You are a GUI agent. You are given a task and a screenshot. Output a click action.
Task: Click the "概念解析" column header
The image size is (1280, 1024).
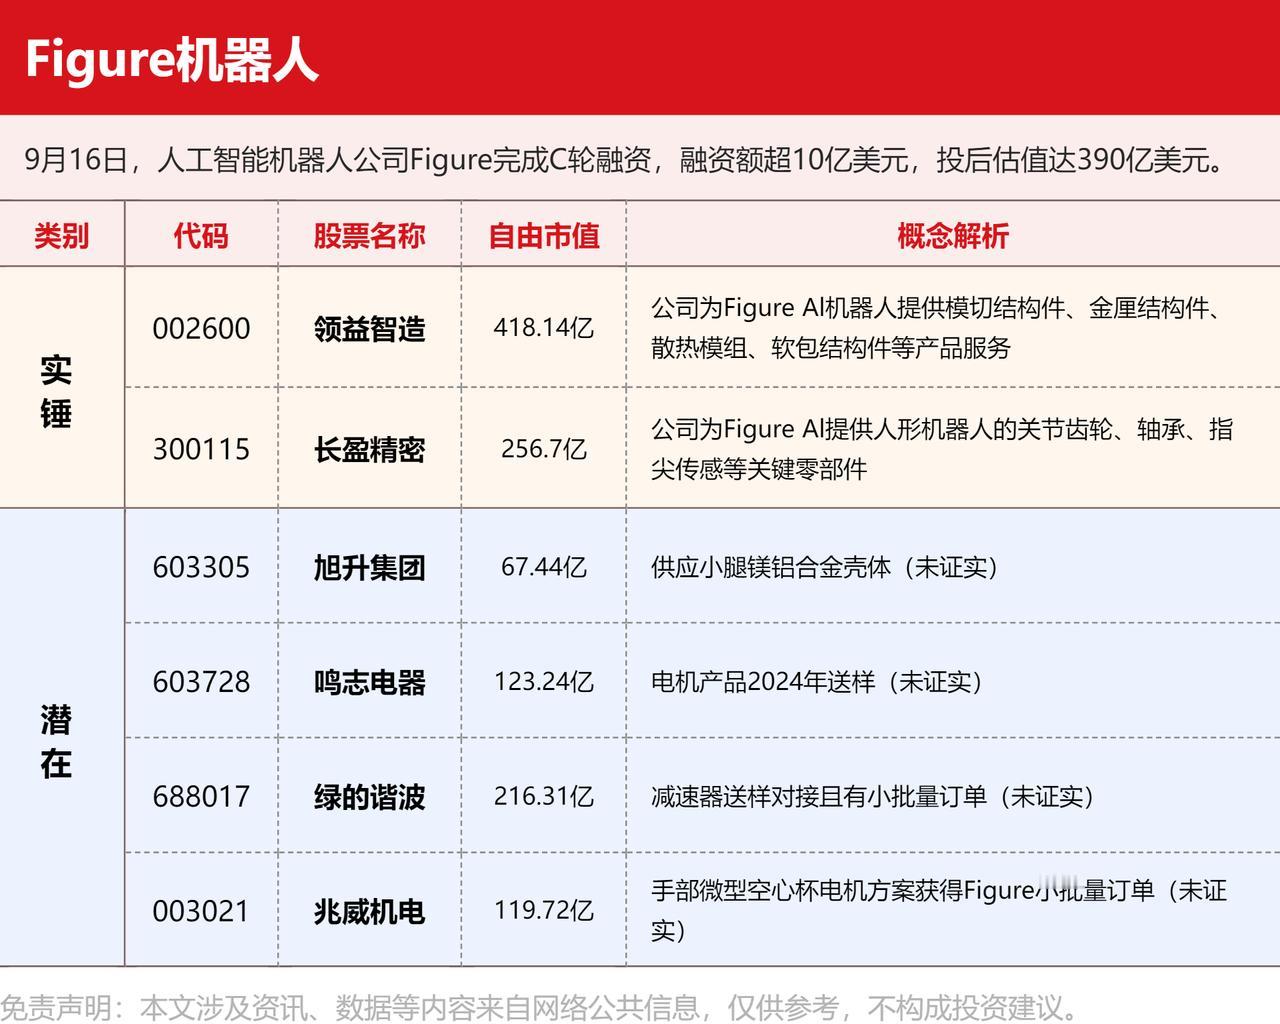pyautogui.click(x=952, y=235)
